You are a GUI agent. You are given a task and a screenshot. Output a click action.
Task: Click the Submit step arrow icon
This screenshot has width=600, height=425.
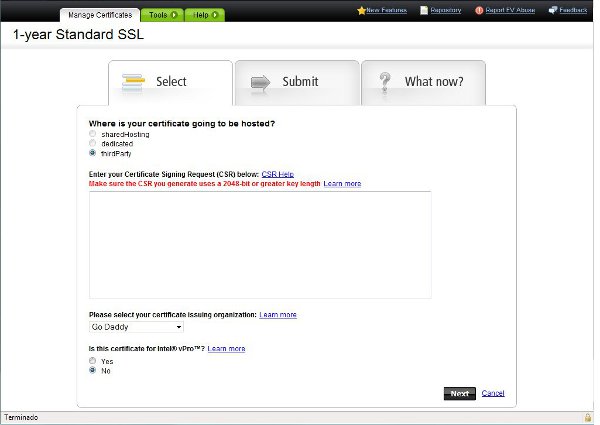tap(260, 82)
